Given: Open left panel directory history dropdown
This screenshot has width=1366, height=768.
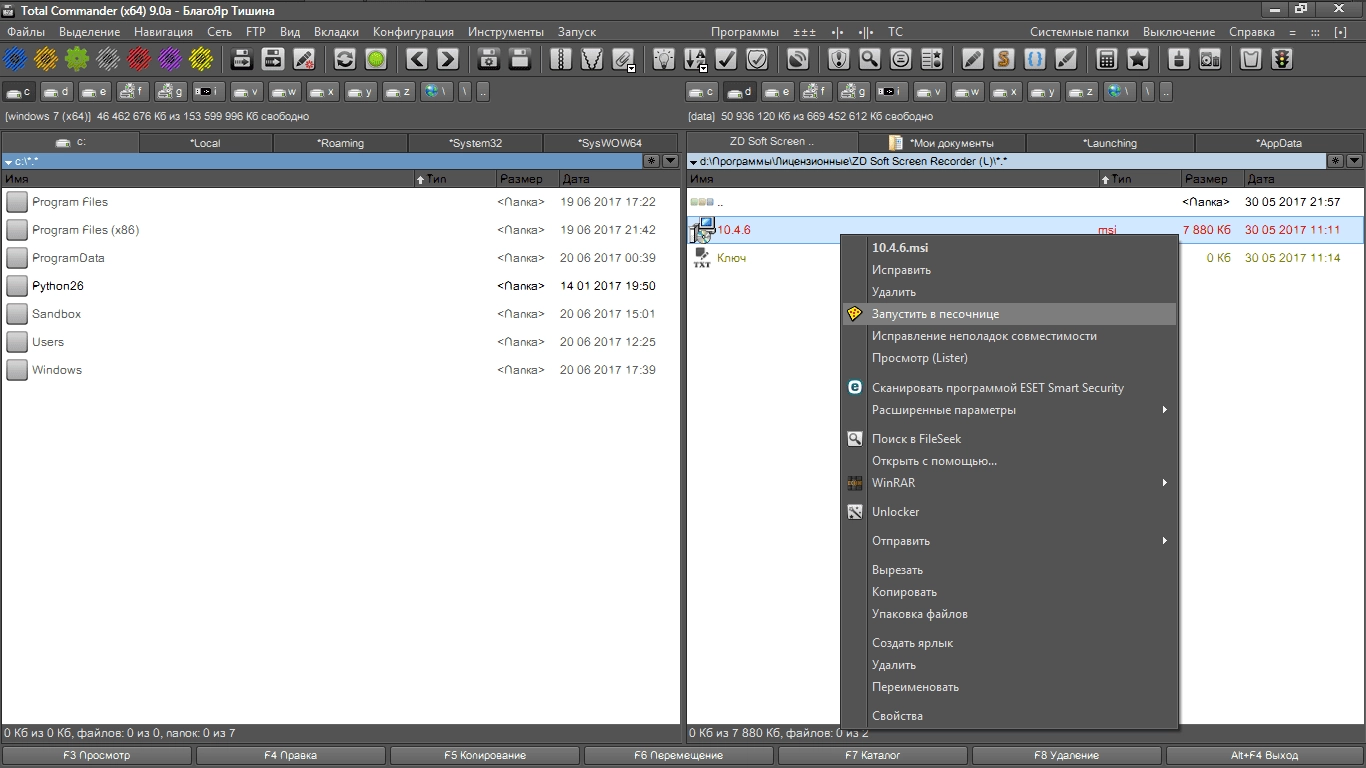Looking at the screenshot, I should (x=670, y=161).
